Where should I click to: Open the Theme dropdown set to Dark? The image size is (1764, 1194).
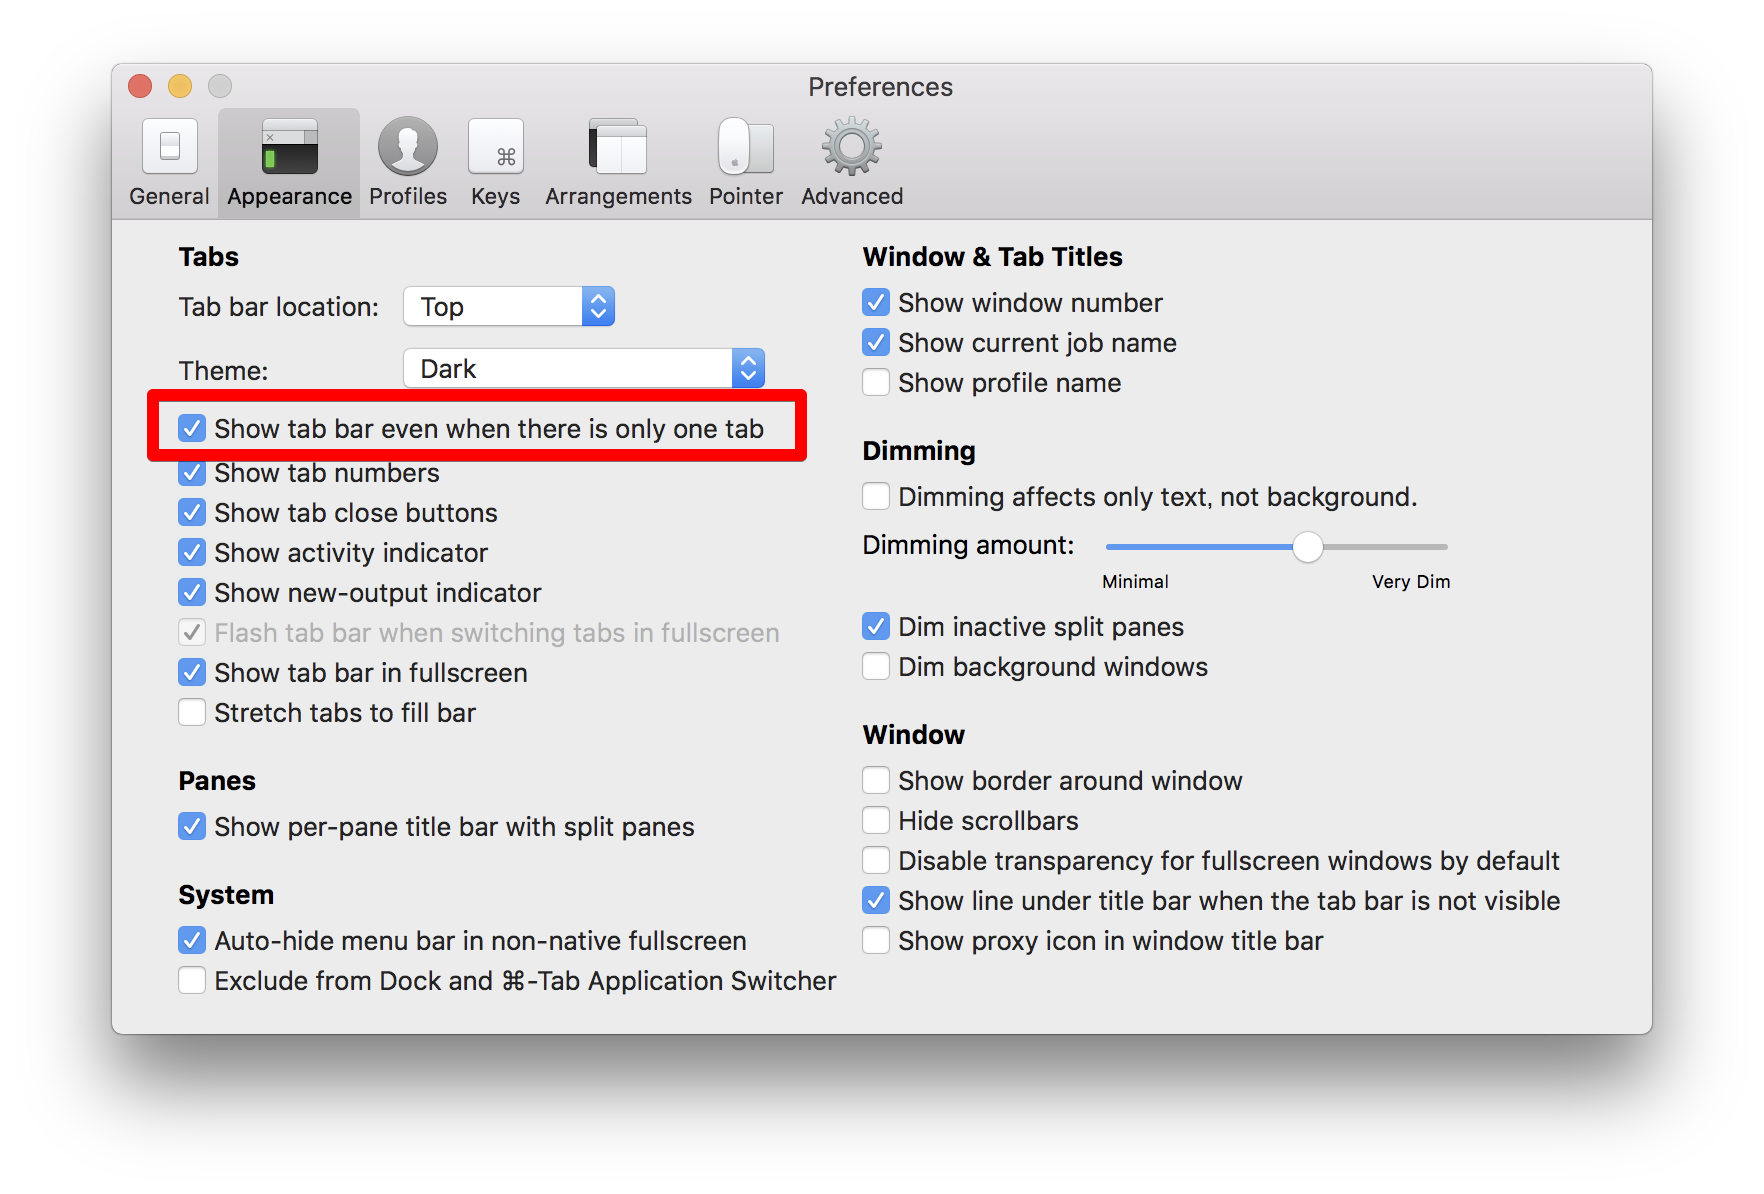tap(584, 368)
